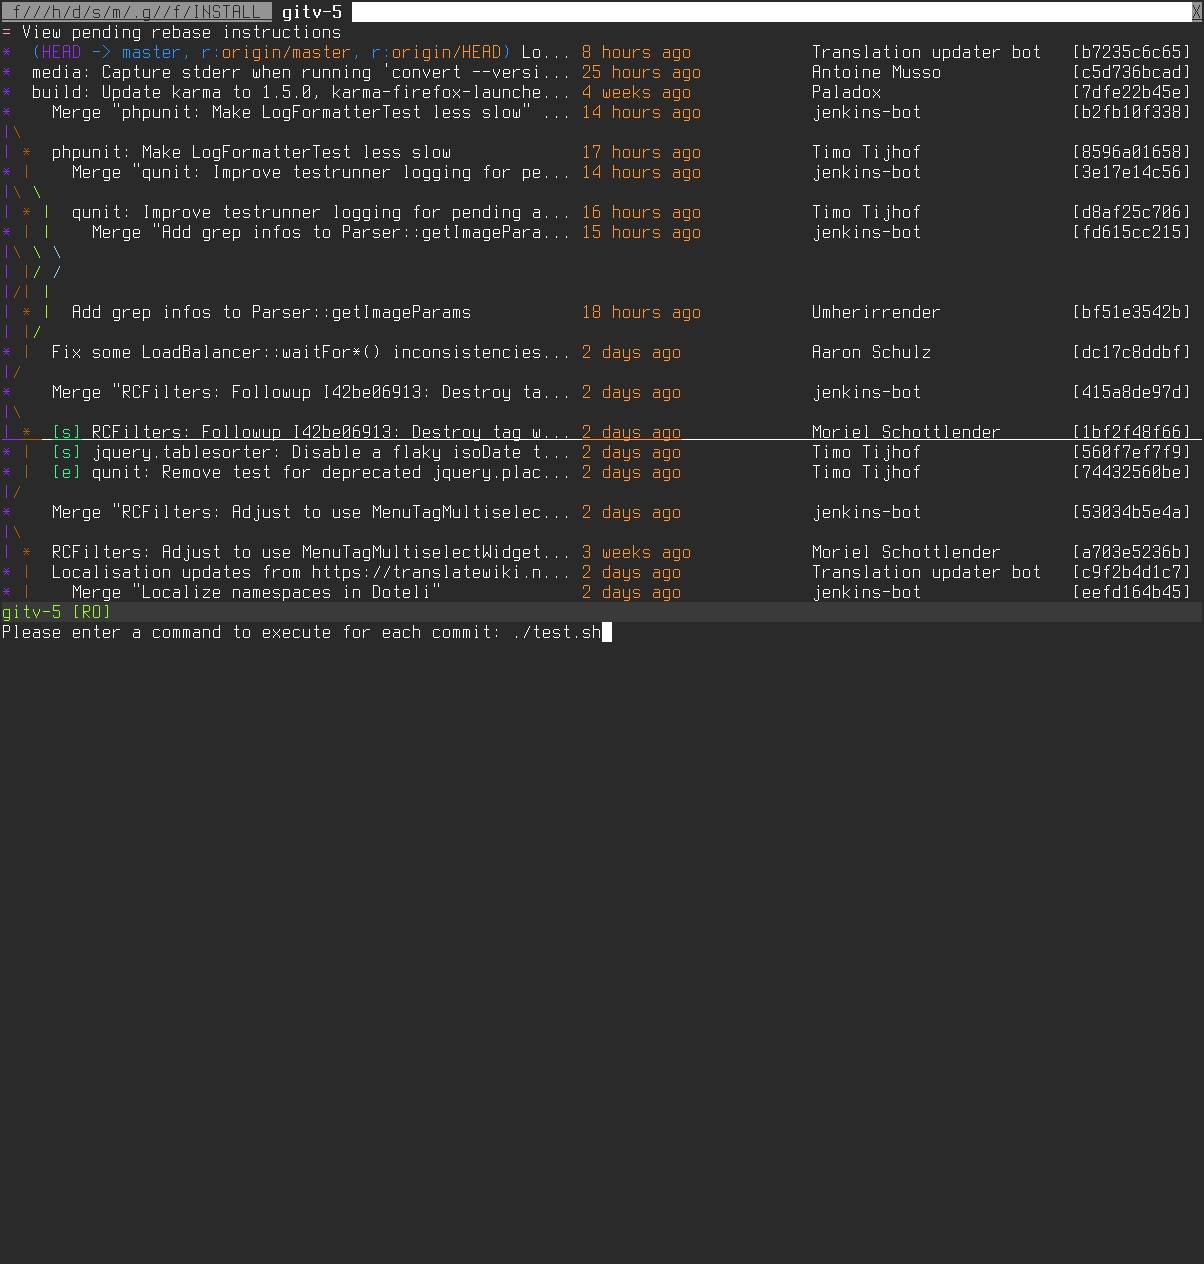
Task: Select [e] qunit remove deprecated test commit
Action: [602, 472]
